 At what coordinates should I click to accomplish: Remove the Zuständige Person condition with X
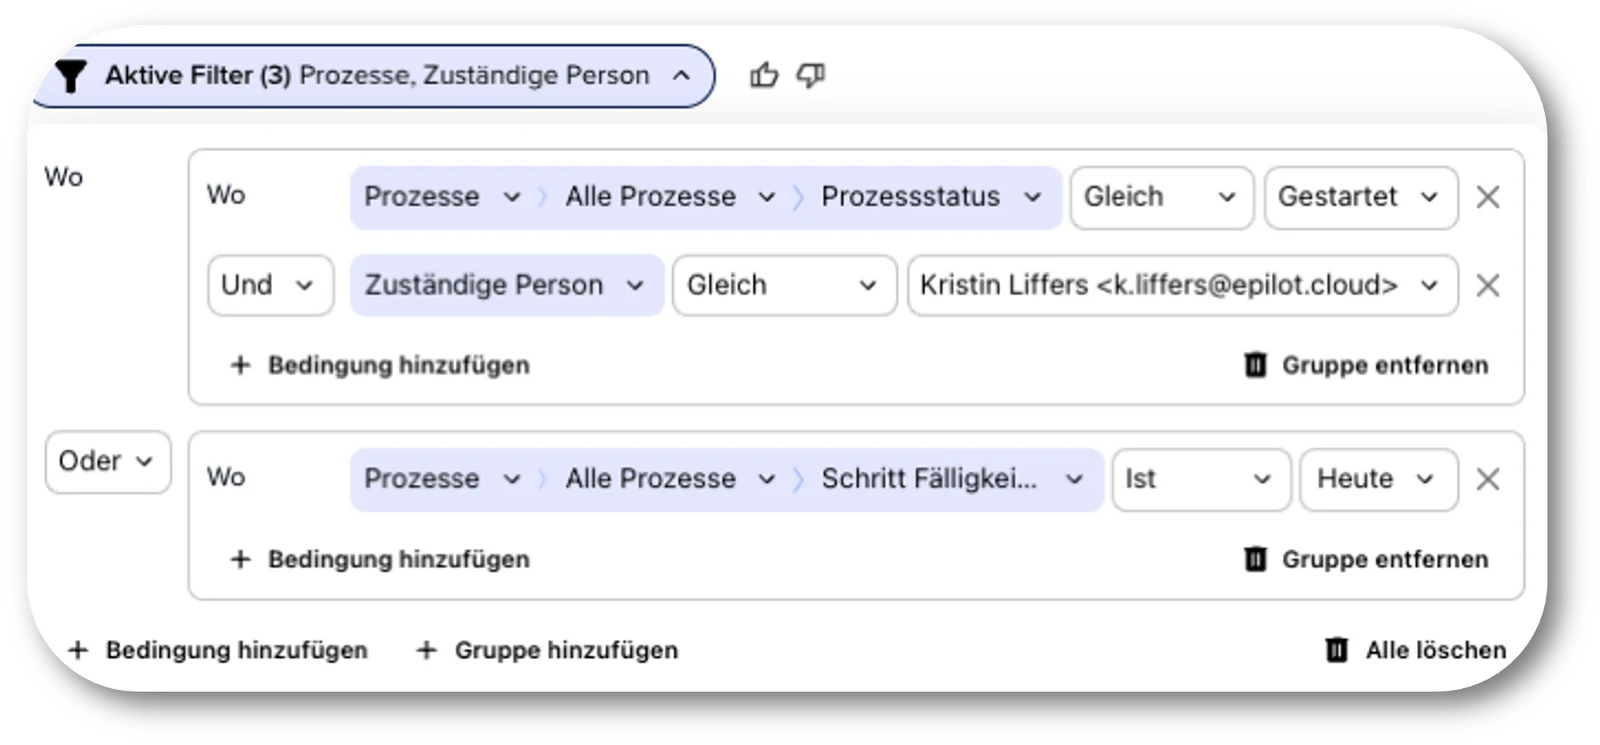(x=1488, y=286)
